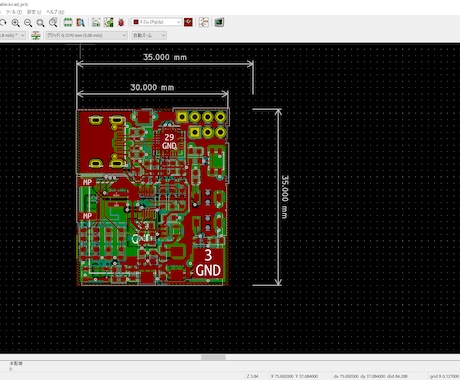The width and height of the screenshot is (460, 380).
Task: Click the Zoom to Fit icon
Action: point(40,23)
